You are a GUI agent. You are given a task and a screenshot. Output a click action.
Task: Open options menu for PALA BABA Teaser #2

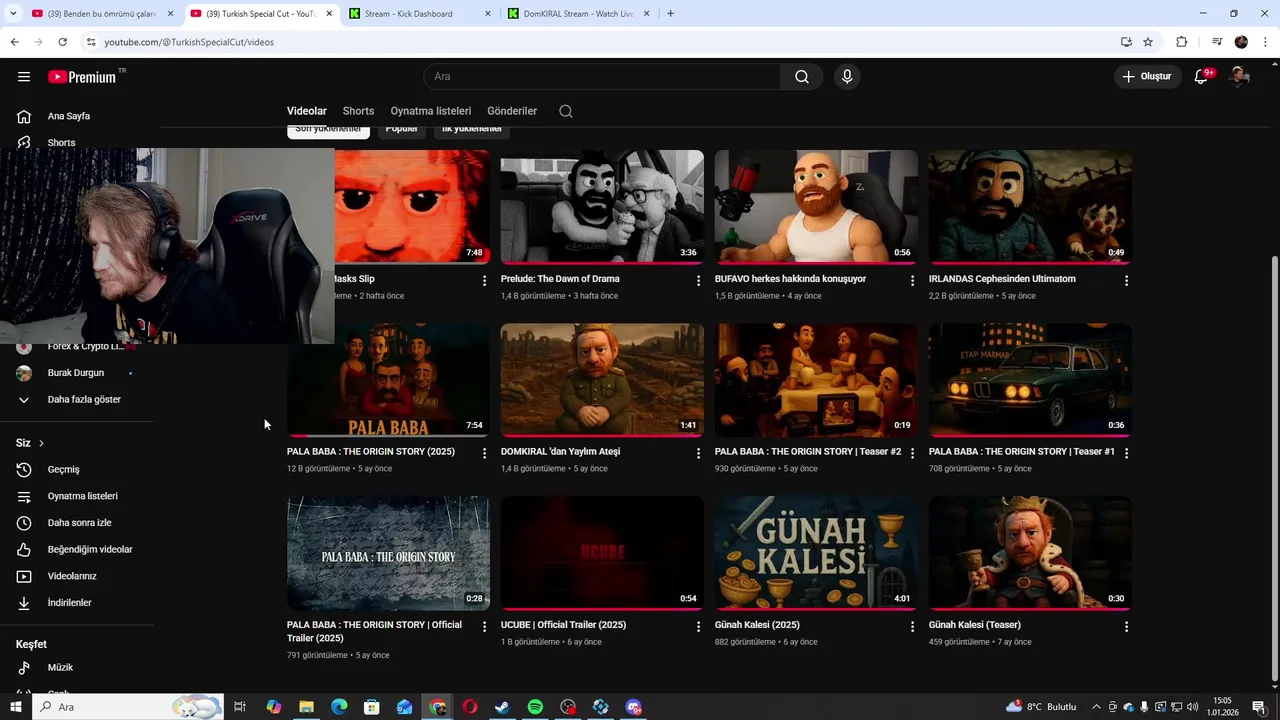[x=912, y=453]
